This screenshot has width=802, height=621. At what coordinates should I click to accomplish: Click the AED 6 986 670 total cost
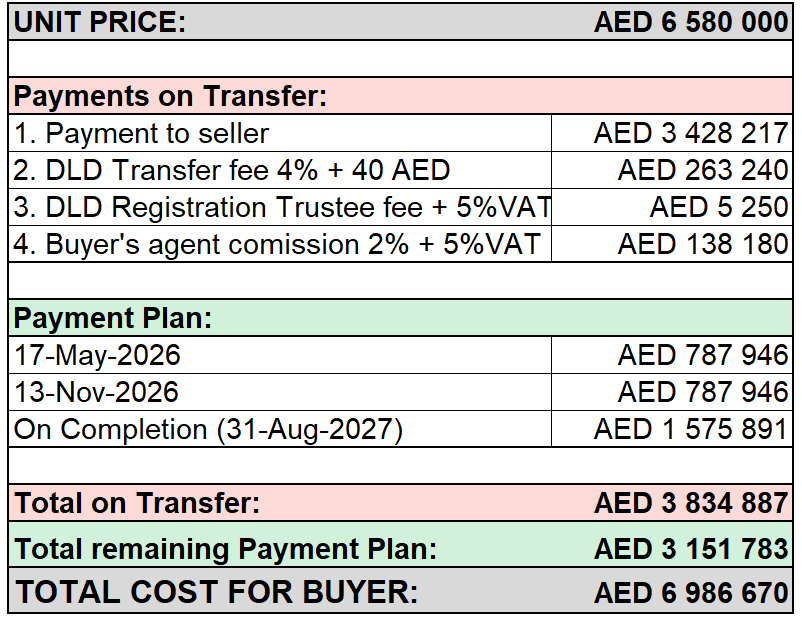690,593
